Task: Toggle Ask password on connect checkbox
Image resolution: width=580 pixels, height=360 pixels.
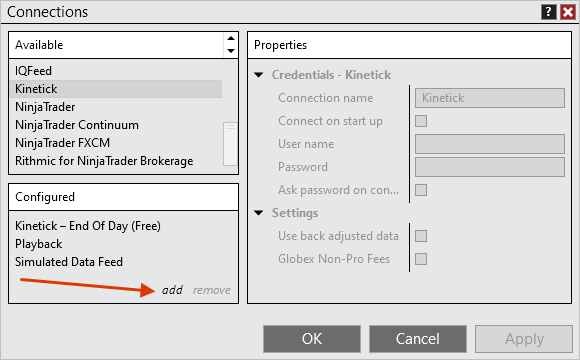Action: coord(421,190)
